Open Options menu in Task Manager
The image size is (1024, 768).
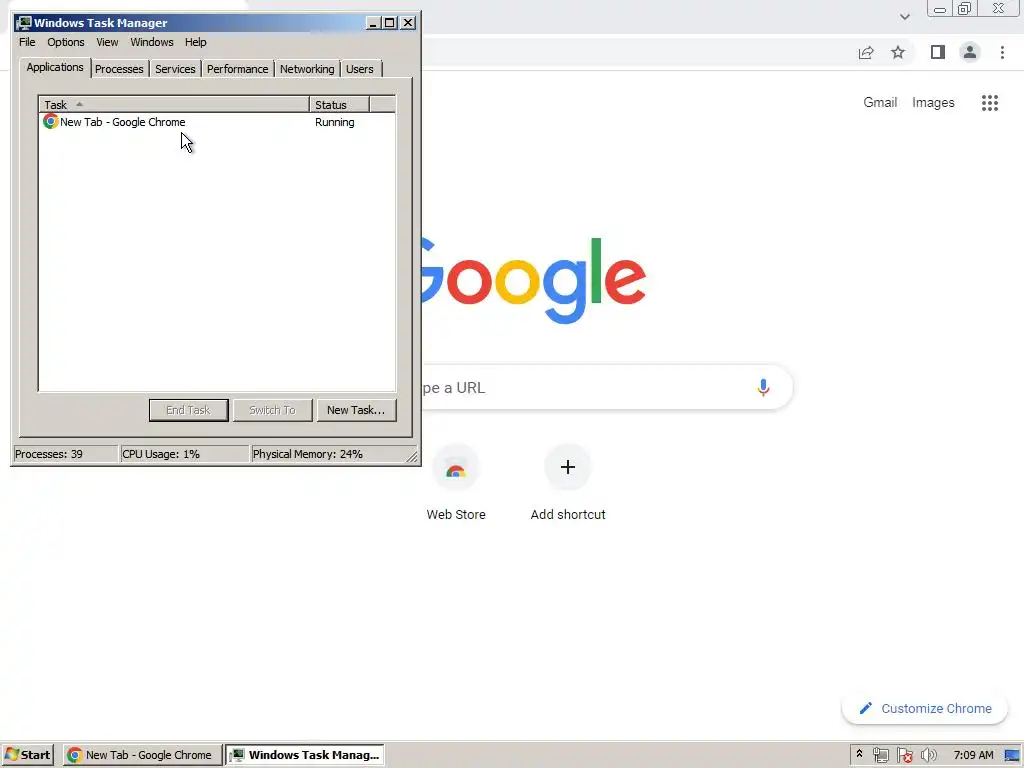65,42
